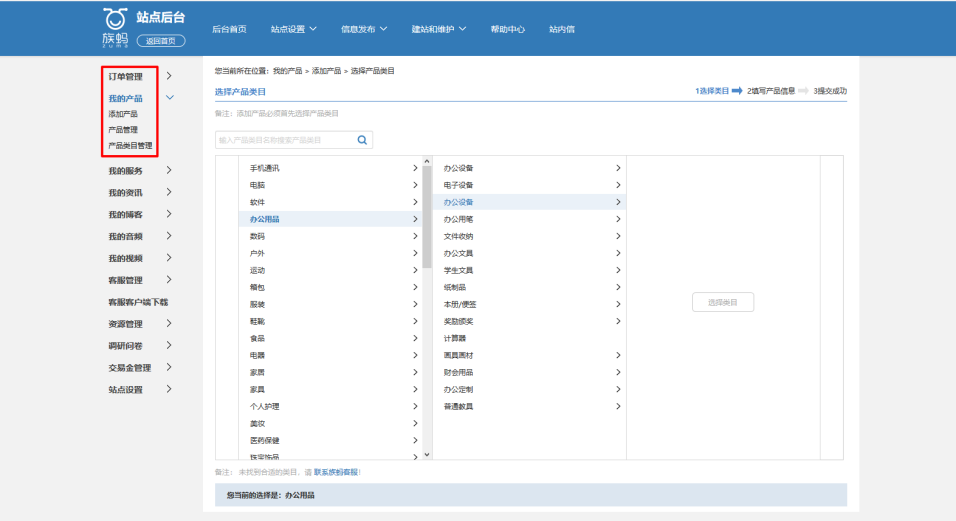Image resolution: width=956 pixels, height=521 pixels.
Task: Select 产品管理 in the sidebar
Action: (123, 130)
